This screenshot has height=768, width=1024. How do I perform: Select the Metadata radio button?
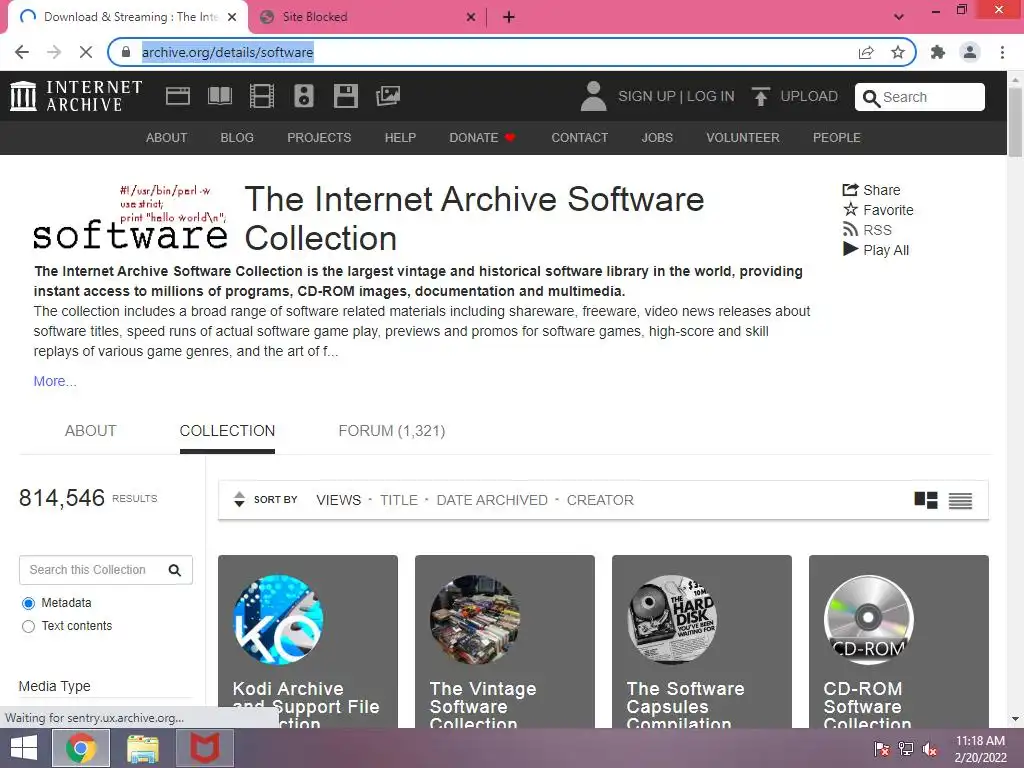28,603
